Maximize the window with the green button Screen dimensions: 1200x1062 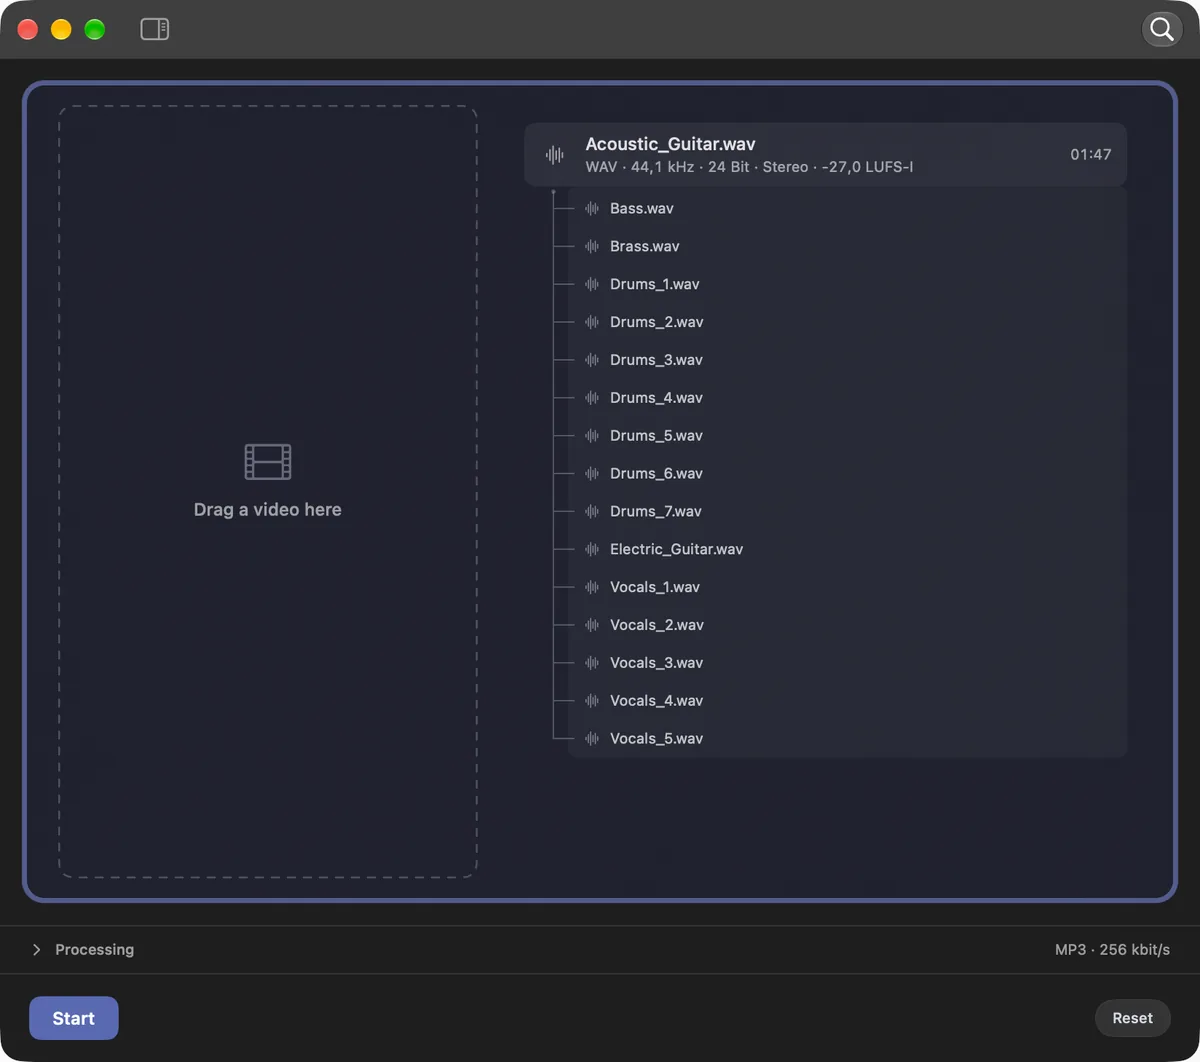95,29
